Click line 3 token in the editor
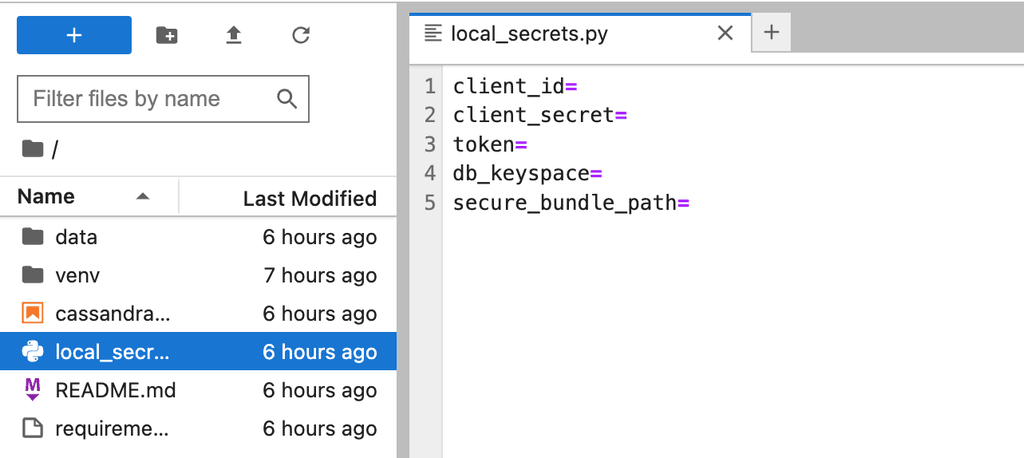Viewport: 1024px width, 458px height. click(x=483, y=144)
